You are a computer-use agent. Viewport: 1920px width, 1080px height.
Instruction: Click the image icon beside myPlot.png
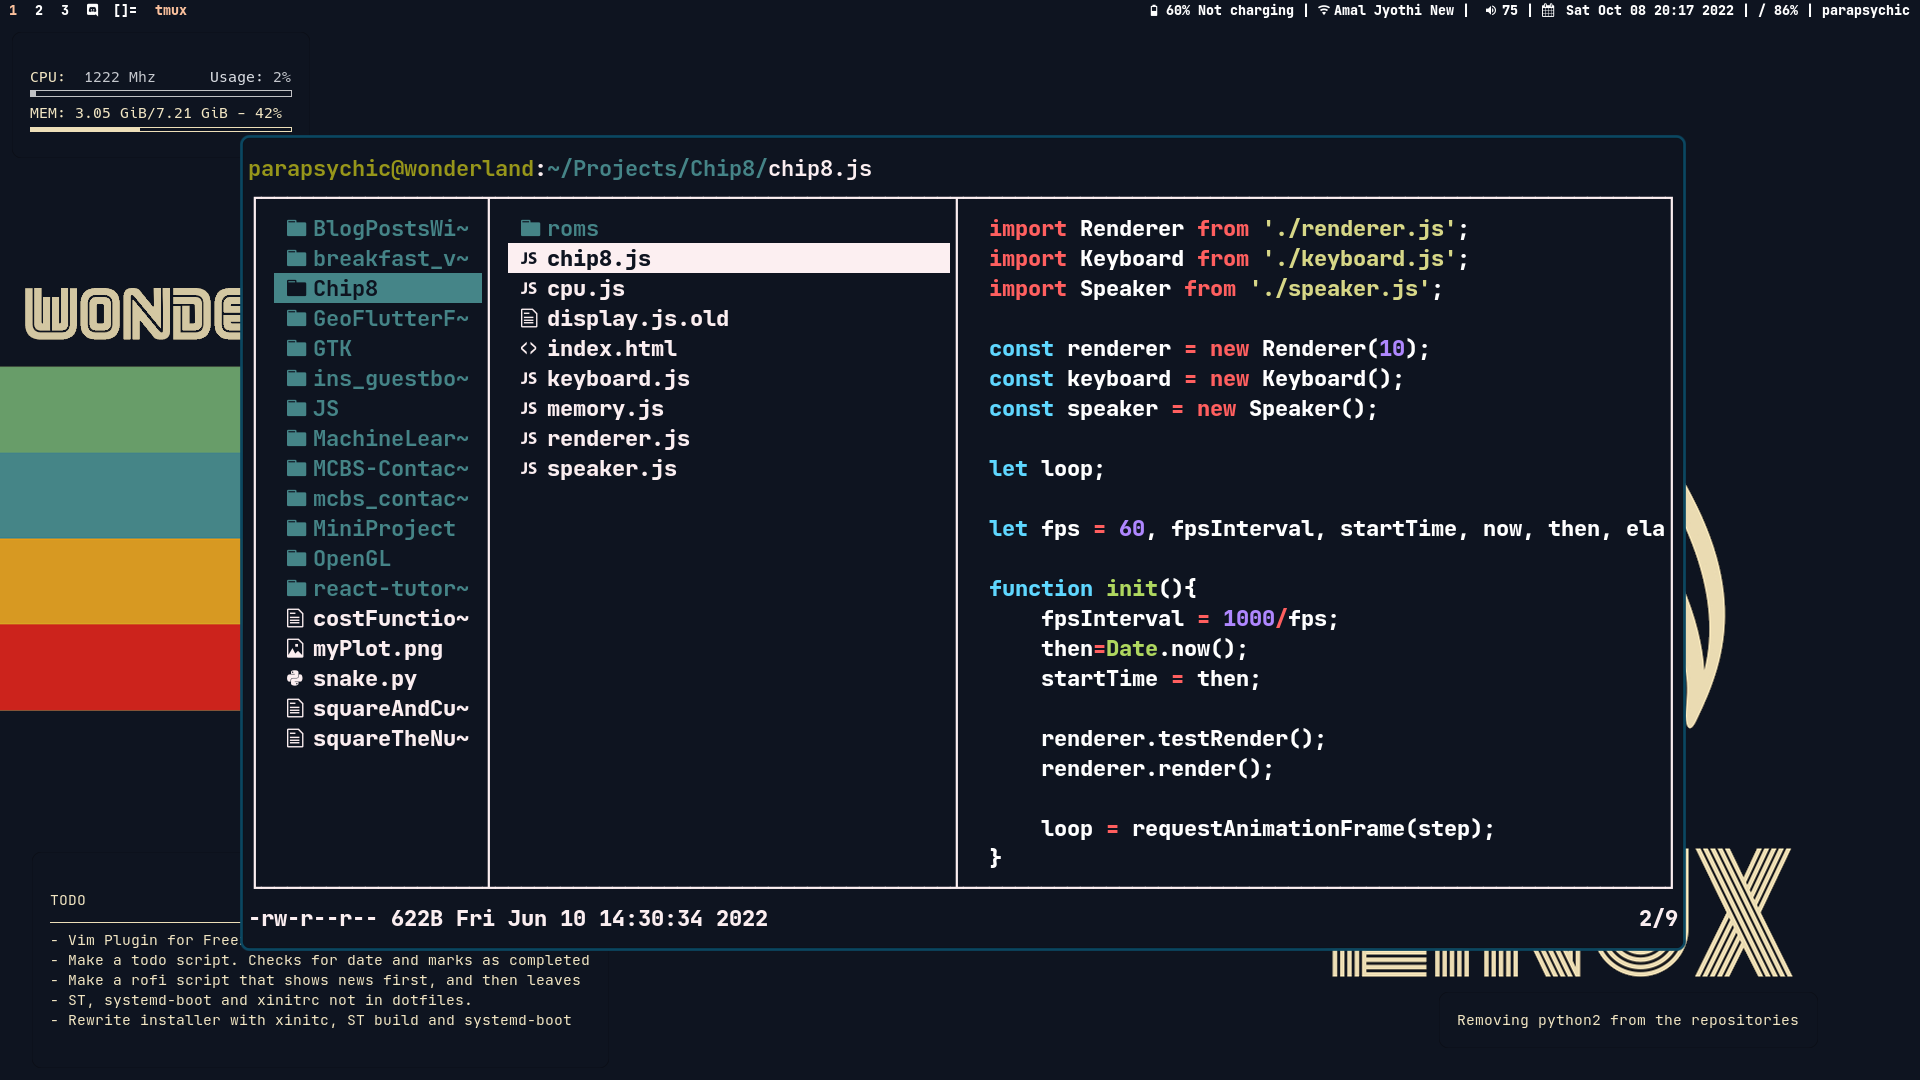click(x=295, y=649)
